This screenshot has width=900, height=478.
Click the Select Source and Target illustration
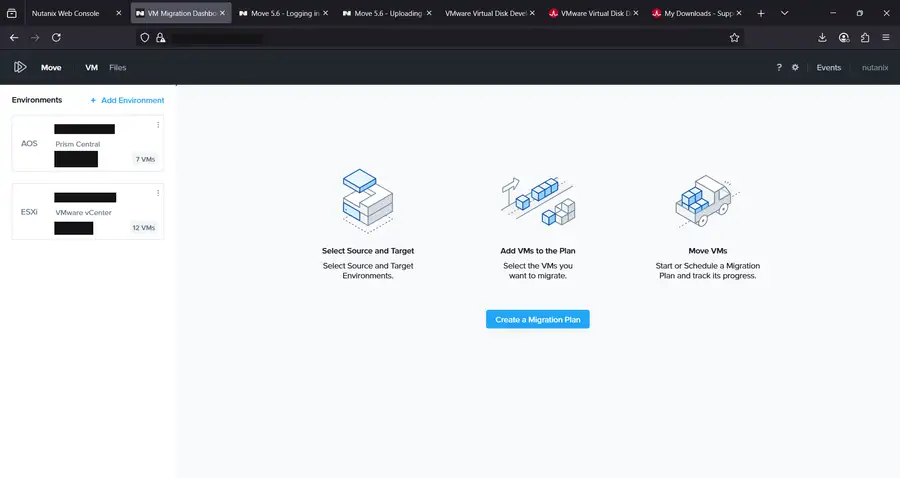(368, 200)
